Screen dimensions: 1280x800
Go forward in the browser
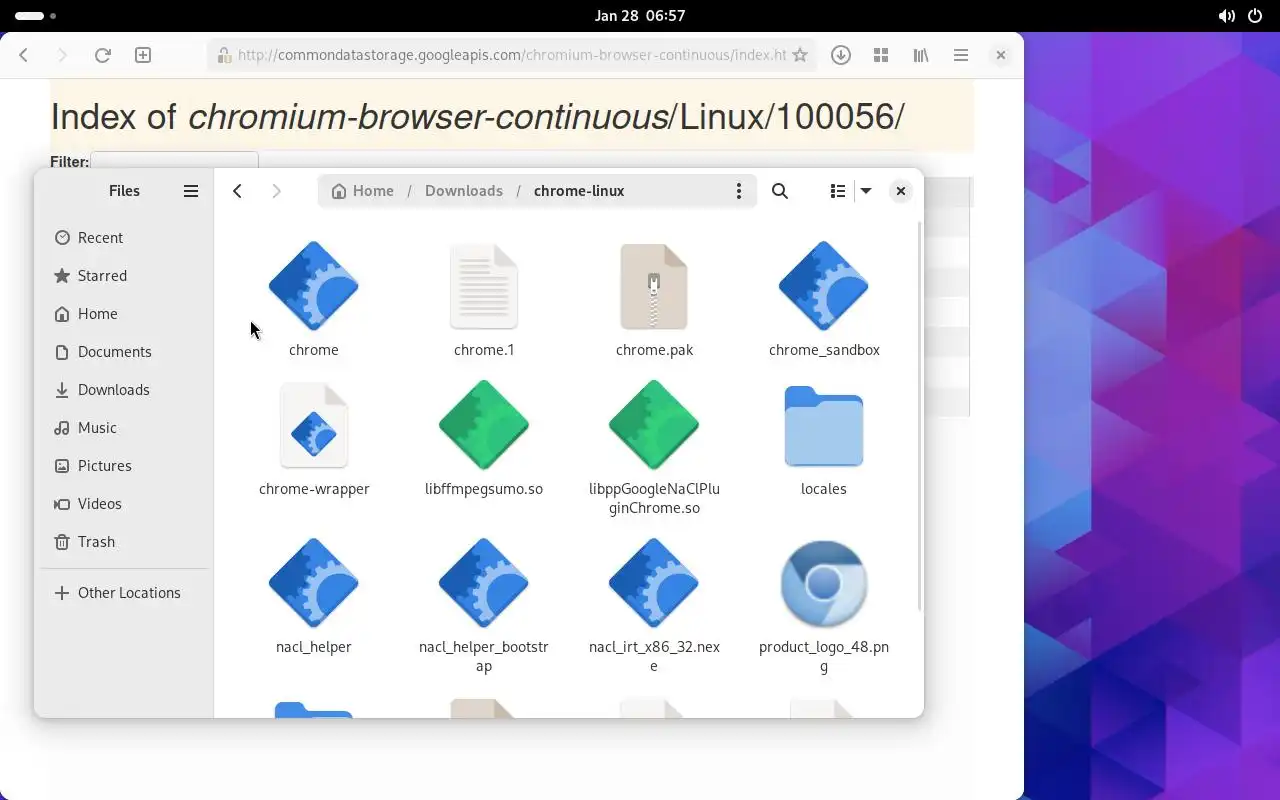coord(62,55)
